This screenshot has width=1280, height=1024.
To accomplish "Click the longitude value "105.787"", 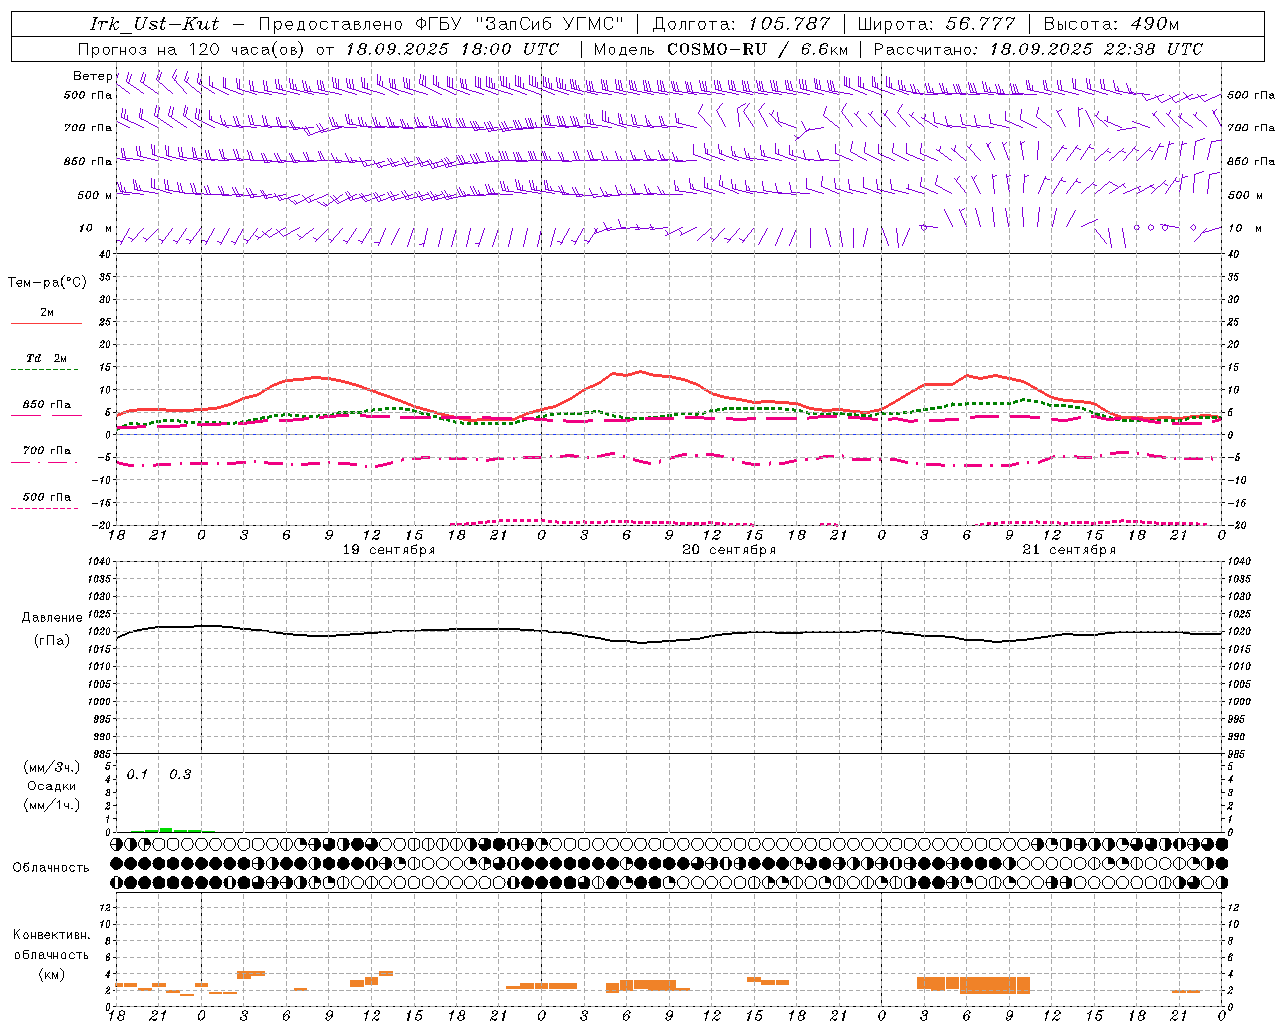I will click(x=790, y=24).
